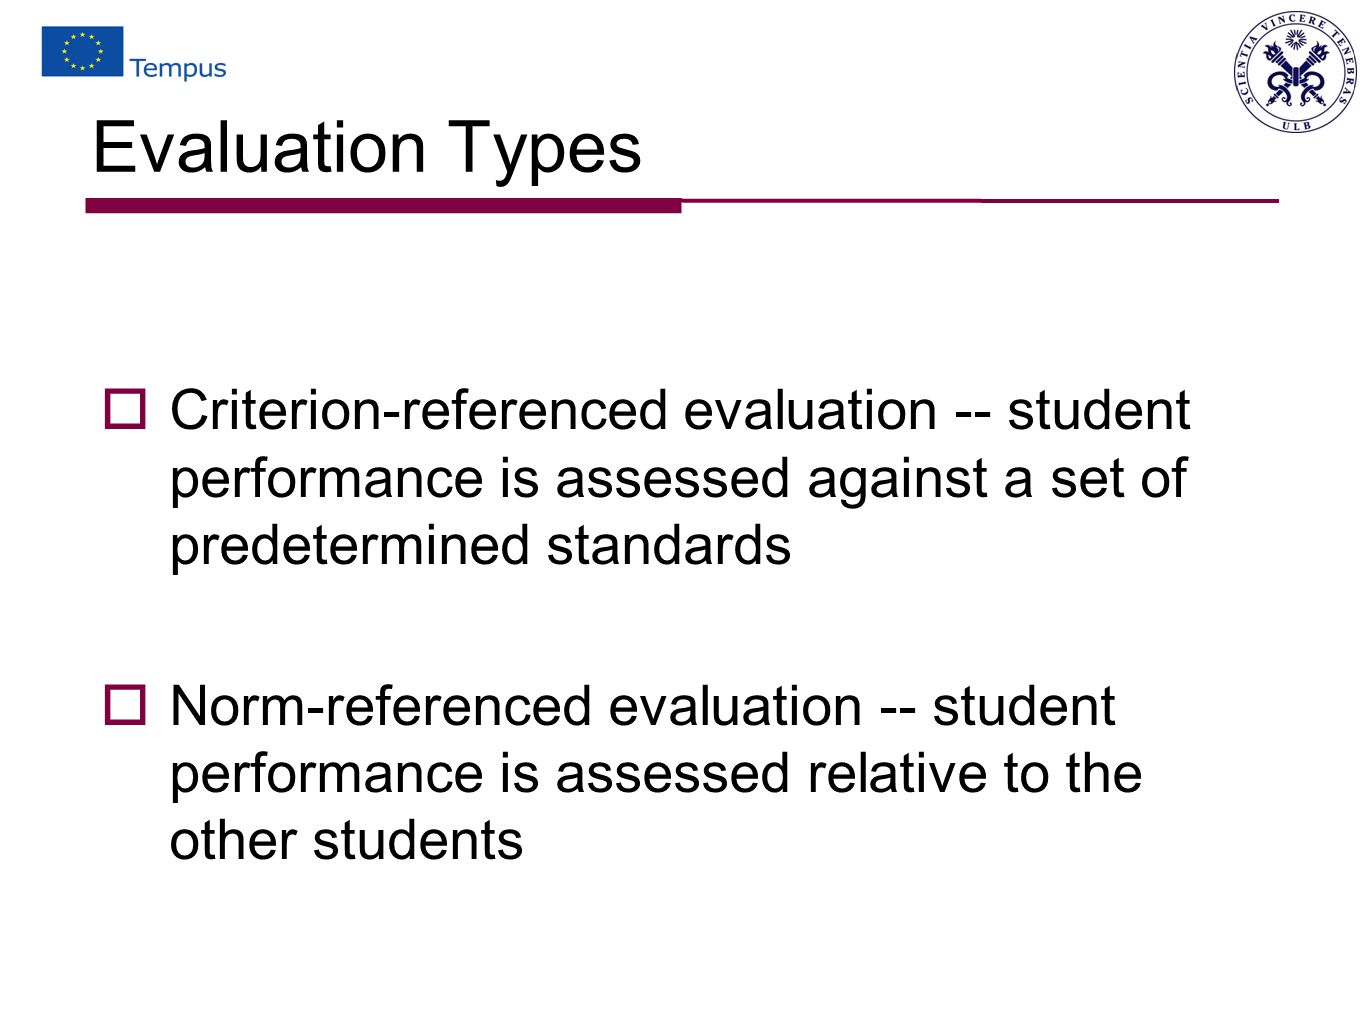
Task: Click 'predetermined standards' text
Action: pos(481,546)
